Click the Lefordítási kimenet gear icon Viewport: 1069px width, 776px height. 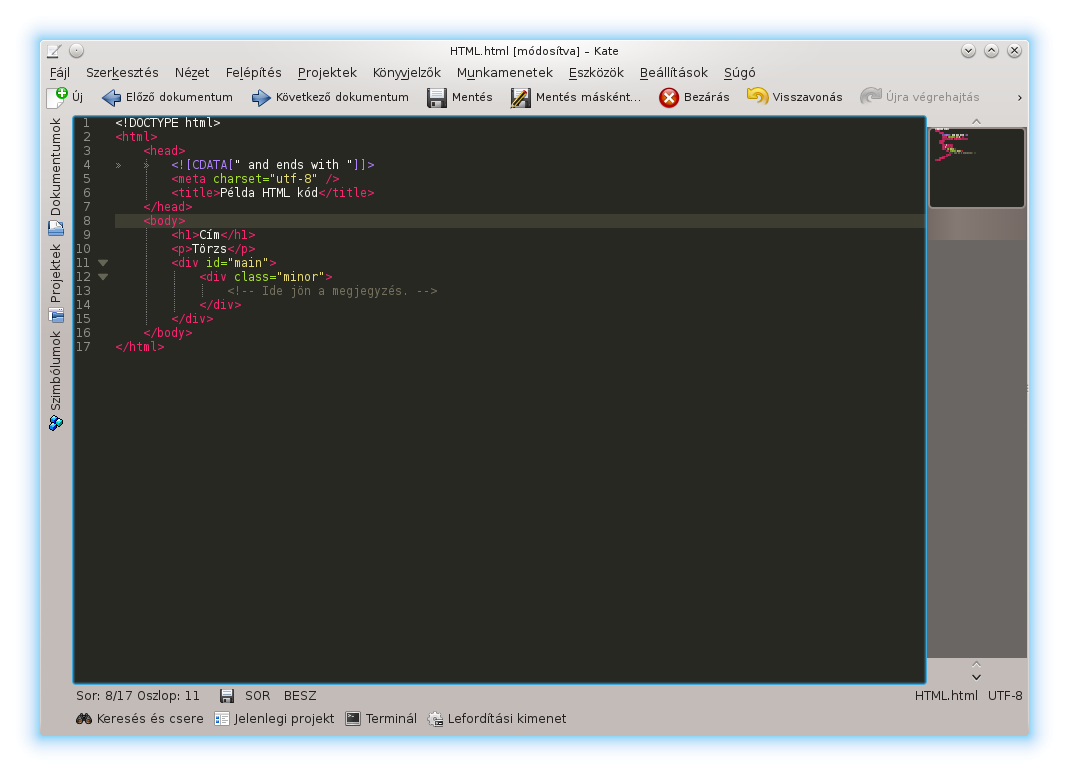coord(435,719)
